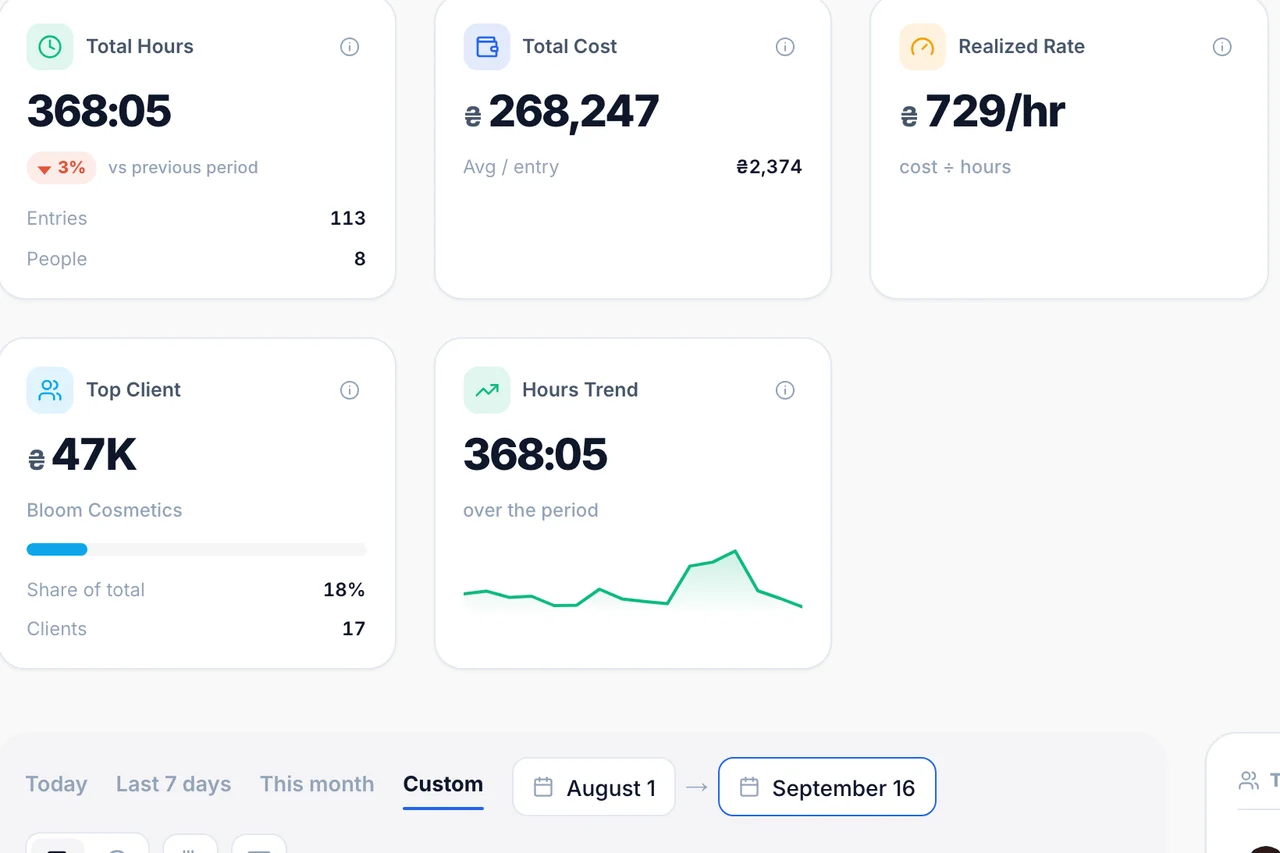Screen dimensions: 1280x853
Task: Click the Bloom Cosmetics share progress bar
Action: [x=196, y=549]
